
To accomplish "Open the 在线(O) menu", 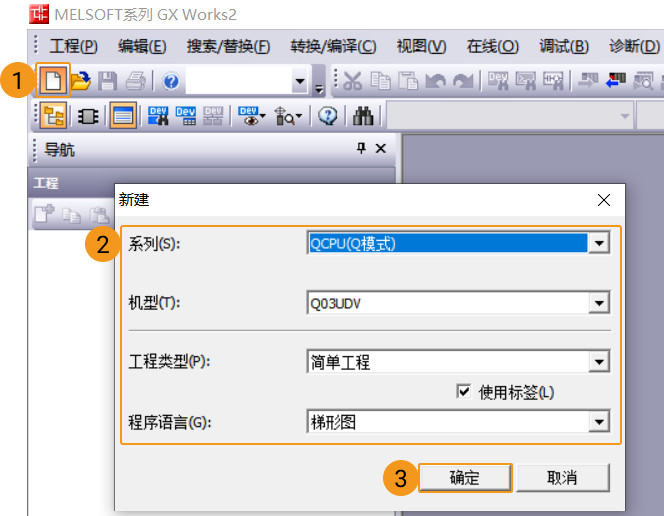I will click(x=492, y=46).
